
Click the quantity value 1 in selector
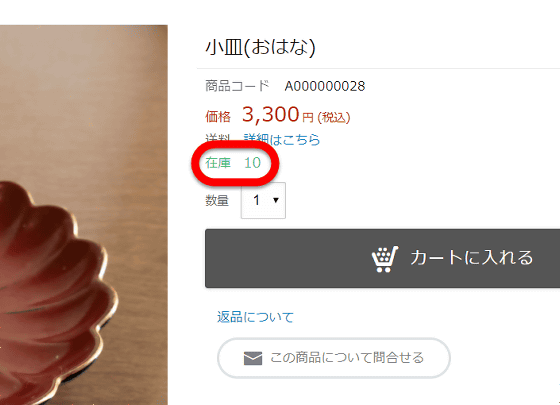point(256,200)
